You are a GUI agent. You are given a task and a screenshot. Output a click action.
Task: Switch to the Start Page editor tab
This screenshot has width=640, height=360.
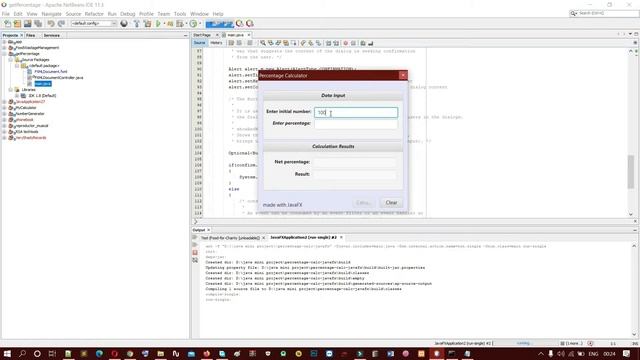(x=202, y=35)
